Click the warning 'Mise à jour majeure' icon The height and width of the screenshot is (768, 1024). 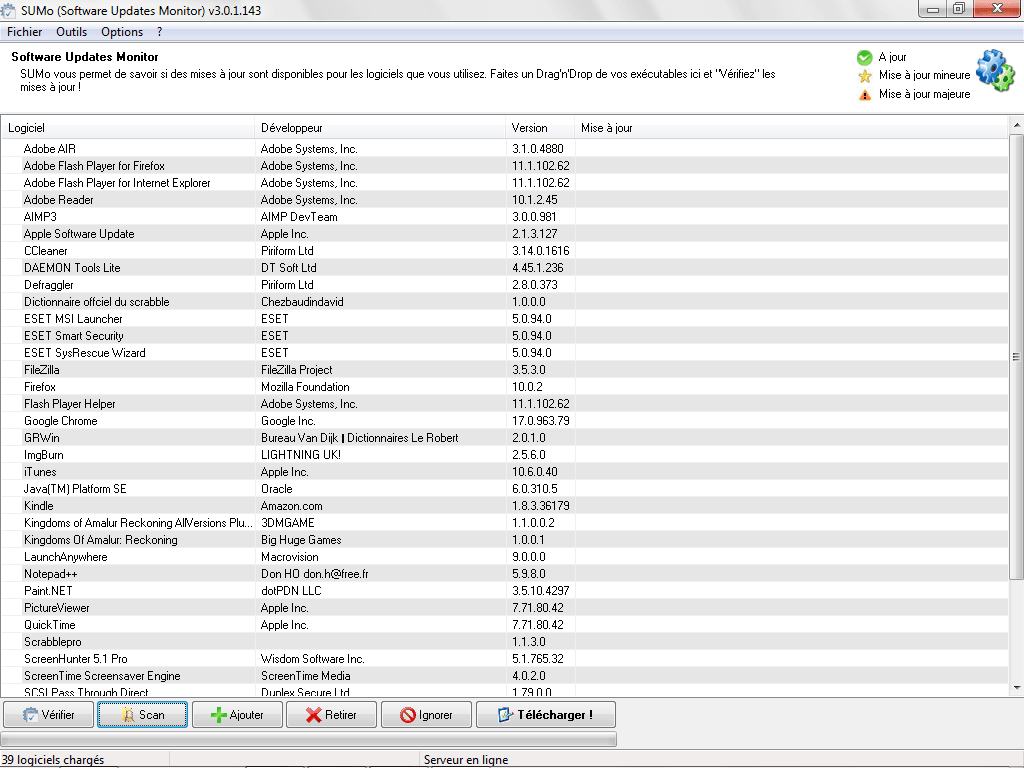coord(865,95)
